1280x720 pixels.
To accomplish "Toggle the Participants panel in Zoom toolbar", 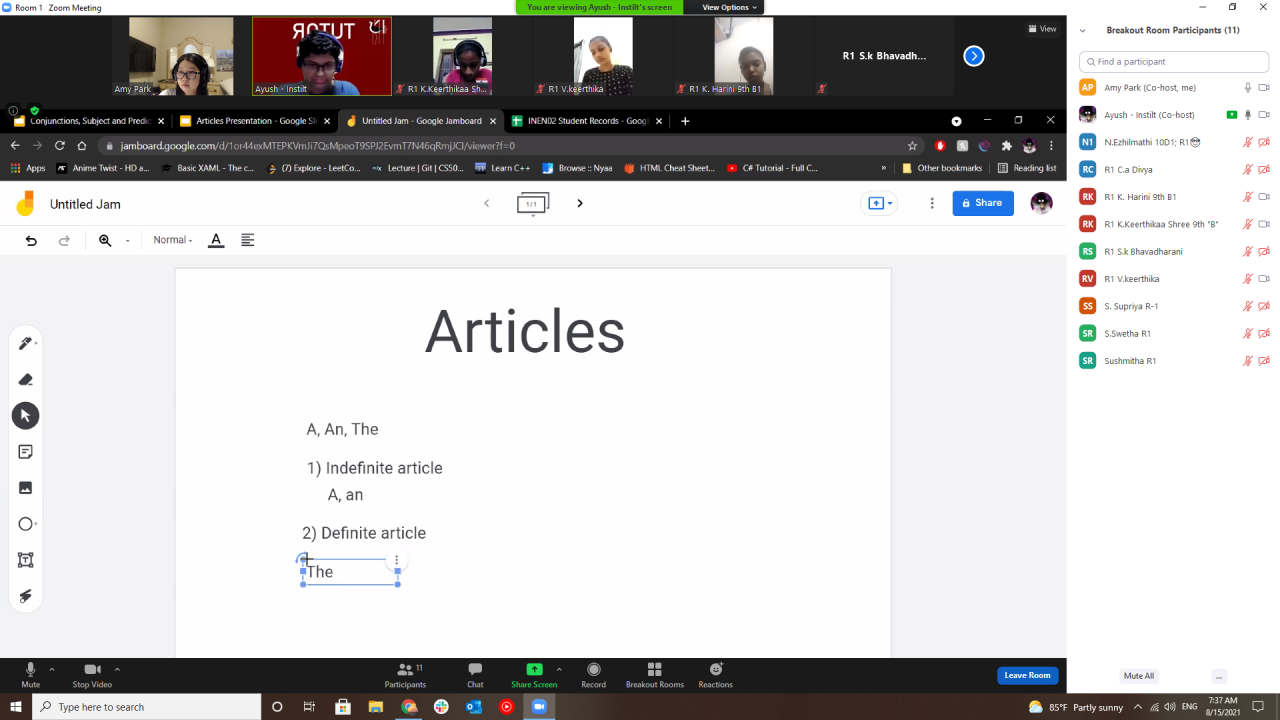I will 405,675.
